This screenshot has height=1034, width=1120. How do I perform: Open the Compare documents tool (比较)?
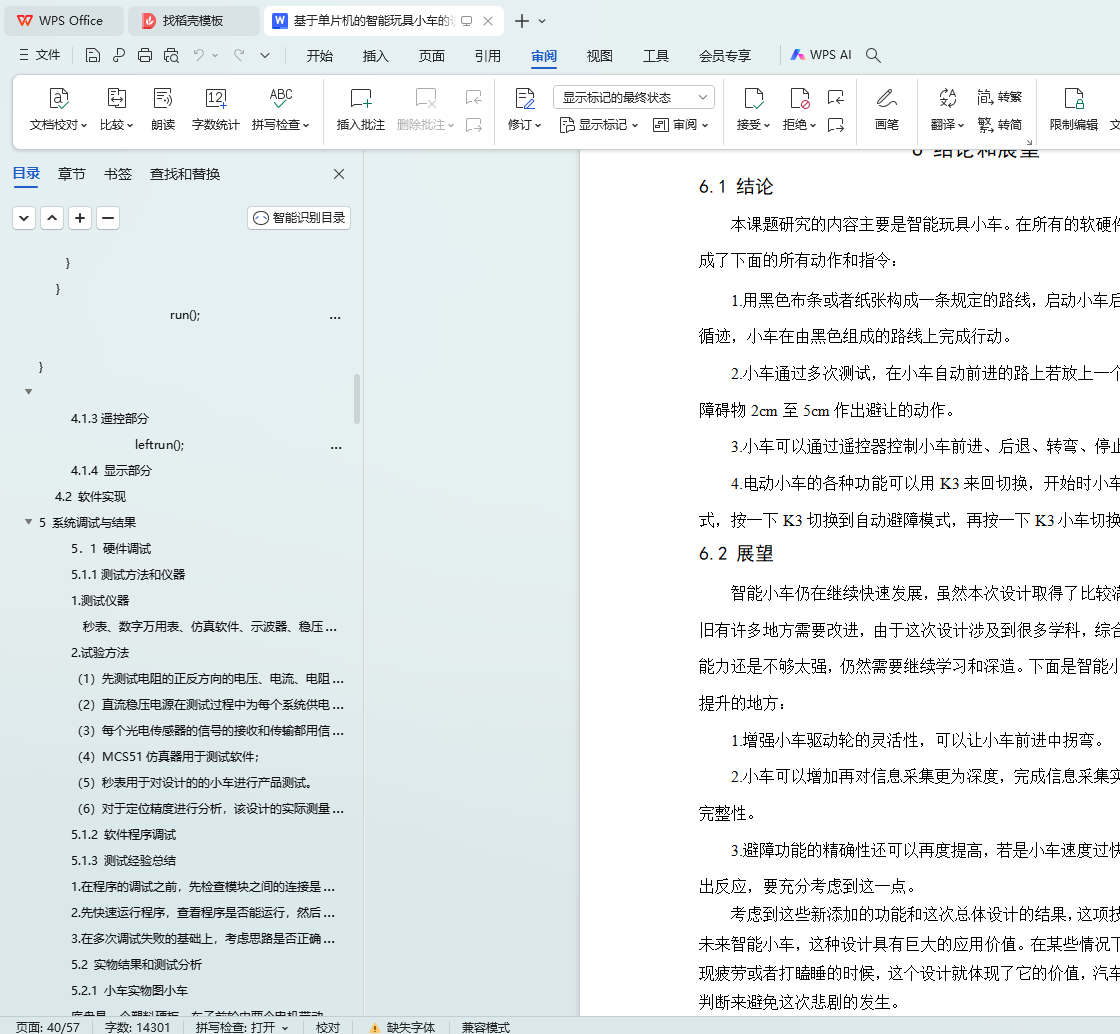(116, 109)
